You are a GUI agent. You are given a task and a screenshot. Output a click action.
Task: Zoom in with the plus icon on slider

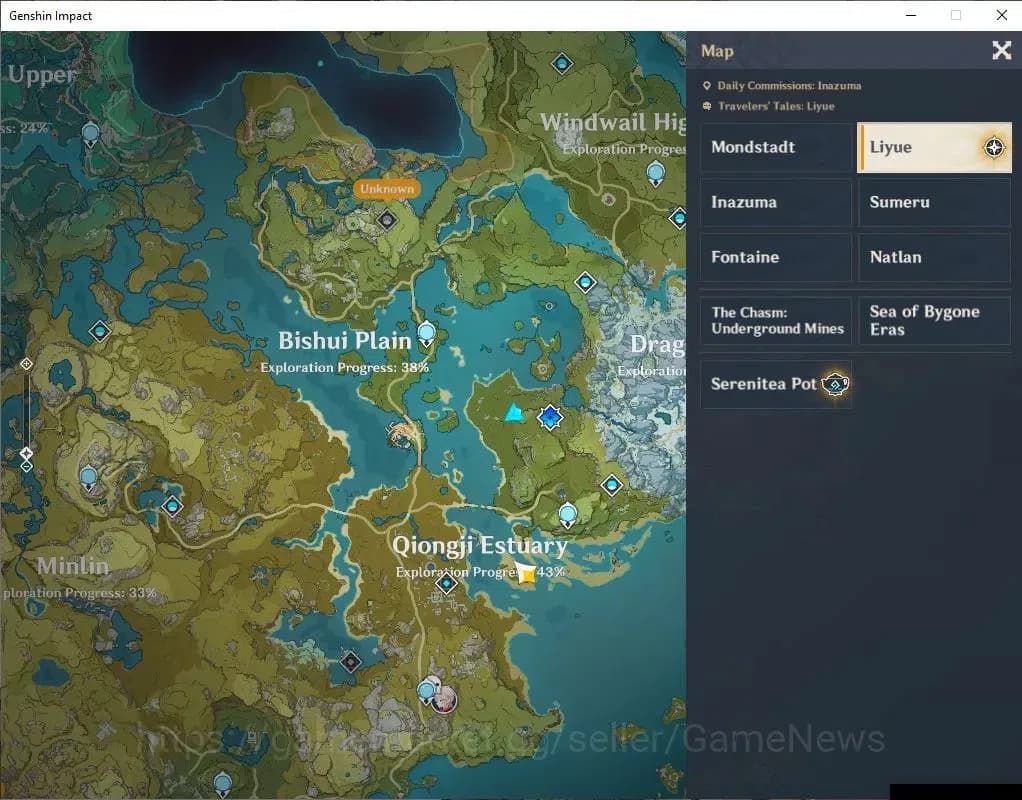(x=26, y=364)
